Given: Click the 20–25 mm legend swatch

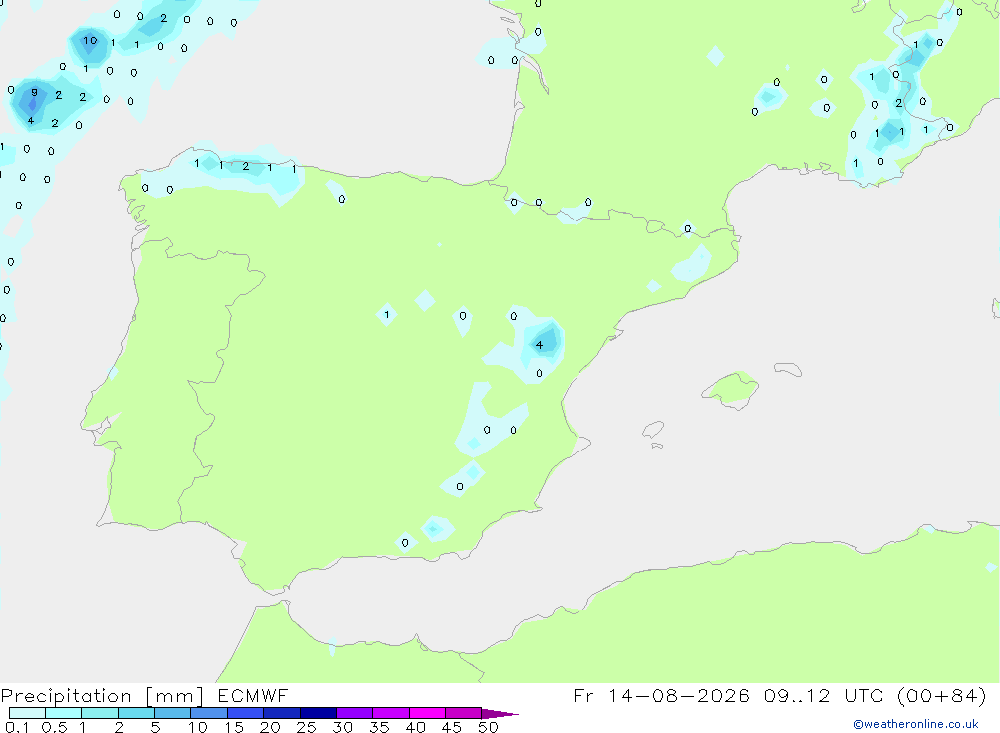Looking at the screenshot, I should [281, 713].
